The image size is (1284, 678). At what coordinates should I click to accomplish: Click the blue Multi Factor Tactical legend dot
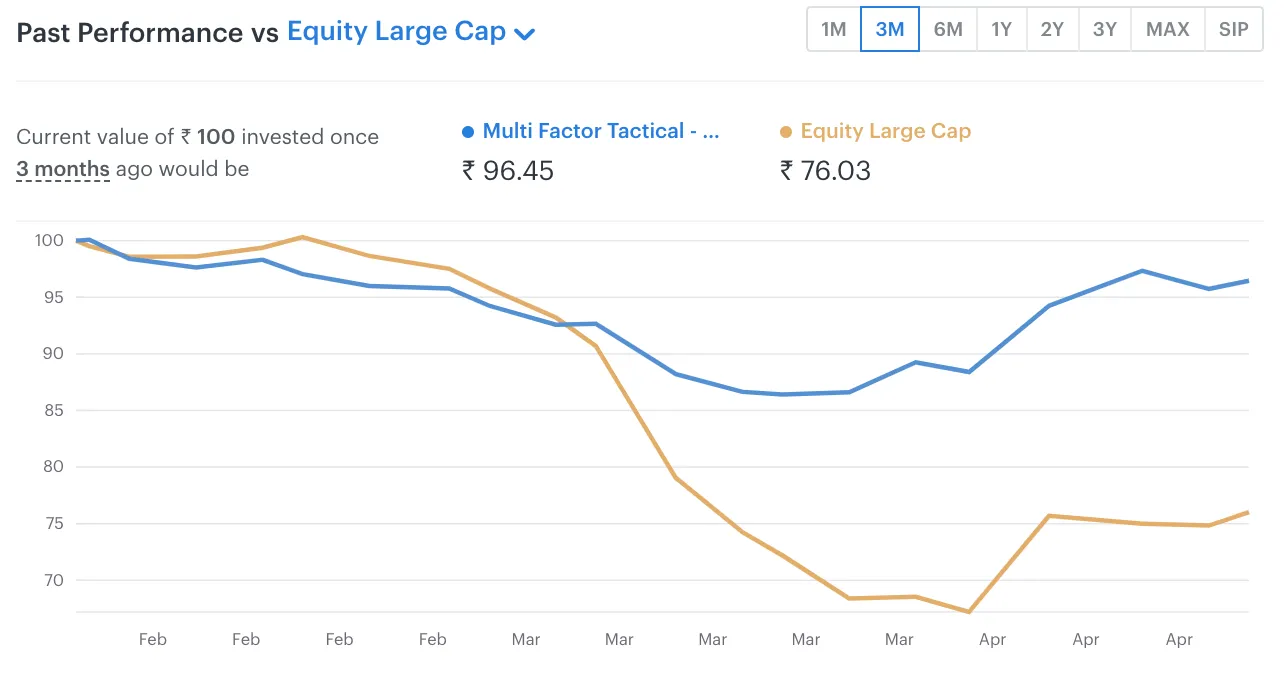click(x=468, y=132)
